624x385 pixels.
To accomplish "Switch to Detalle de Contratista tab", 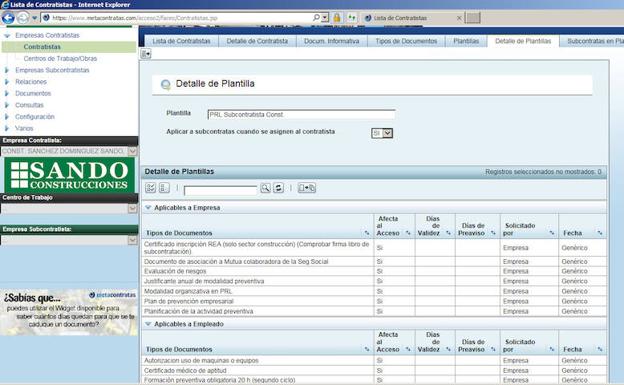I will pos(257,41).
